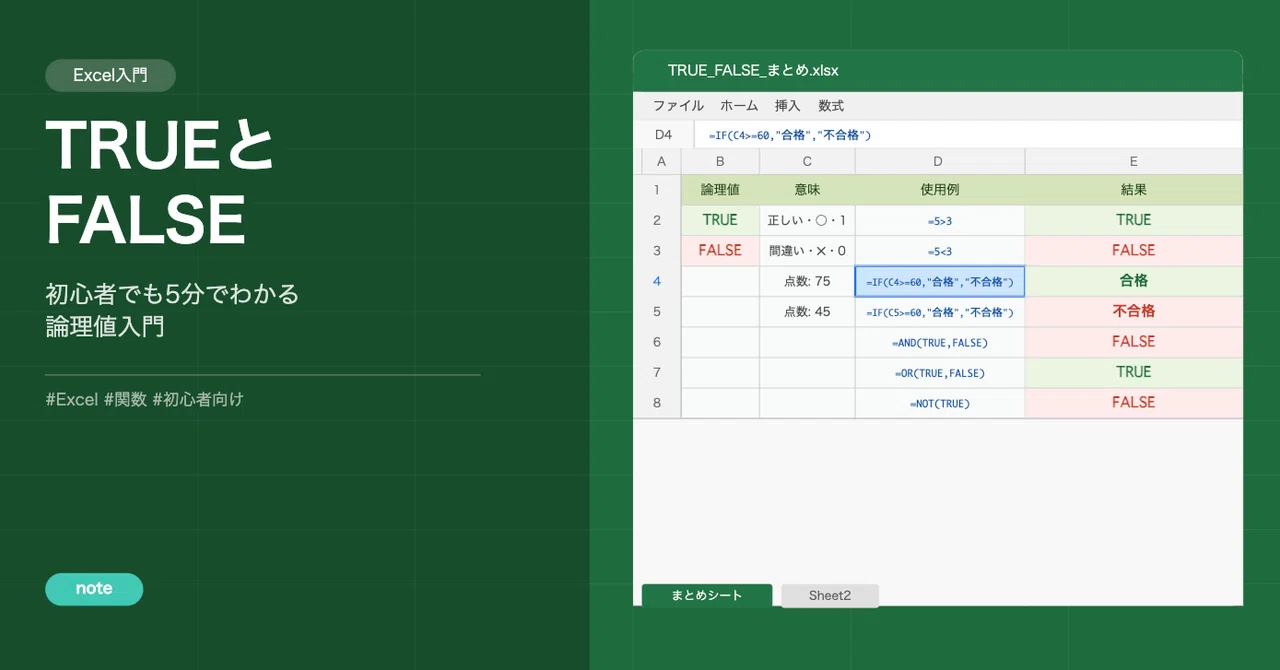The width and height of the screenshot is (1280, 670).
Task: Select row 3 header
Action: tap(657, 251)
